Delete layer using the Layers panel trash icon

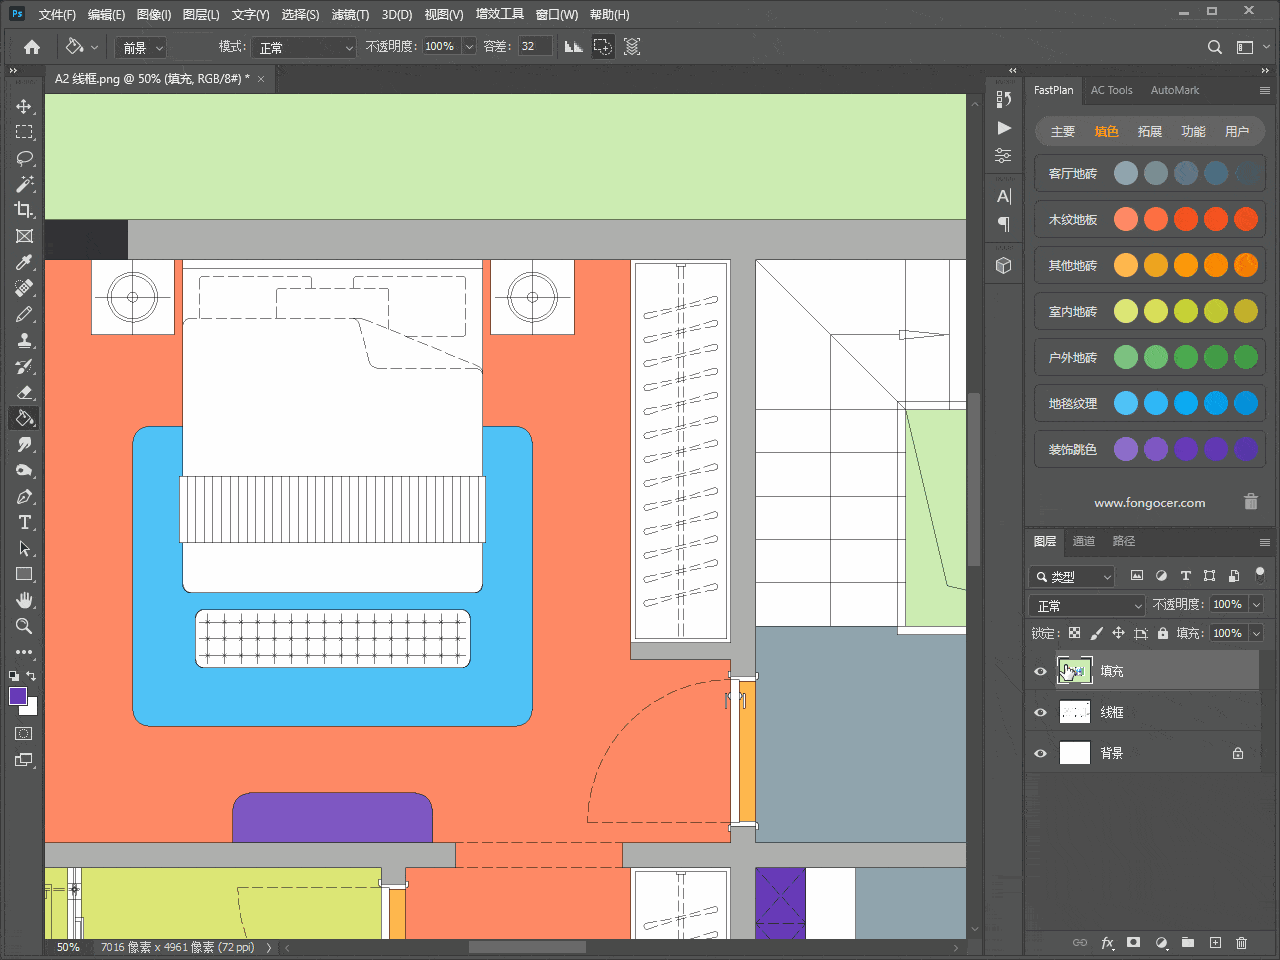(1241, 942)
